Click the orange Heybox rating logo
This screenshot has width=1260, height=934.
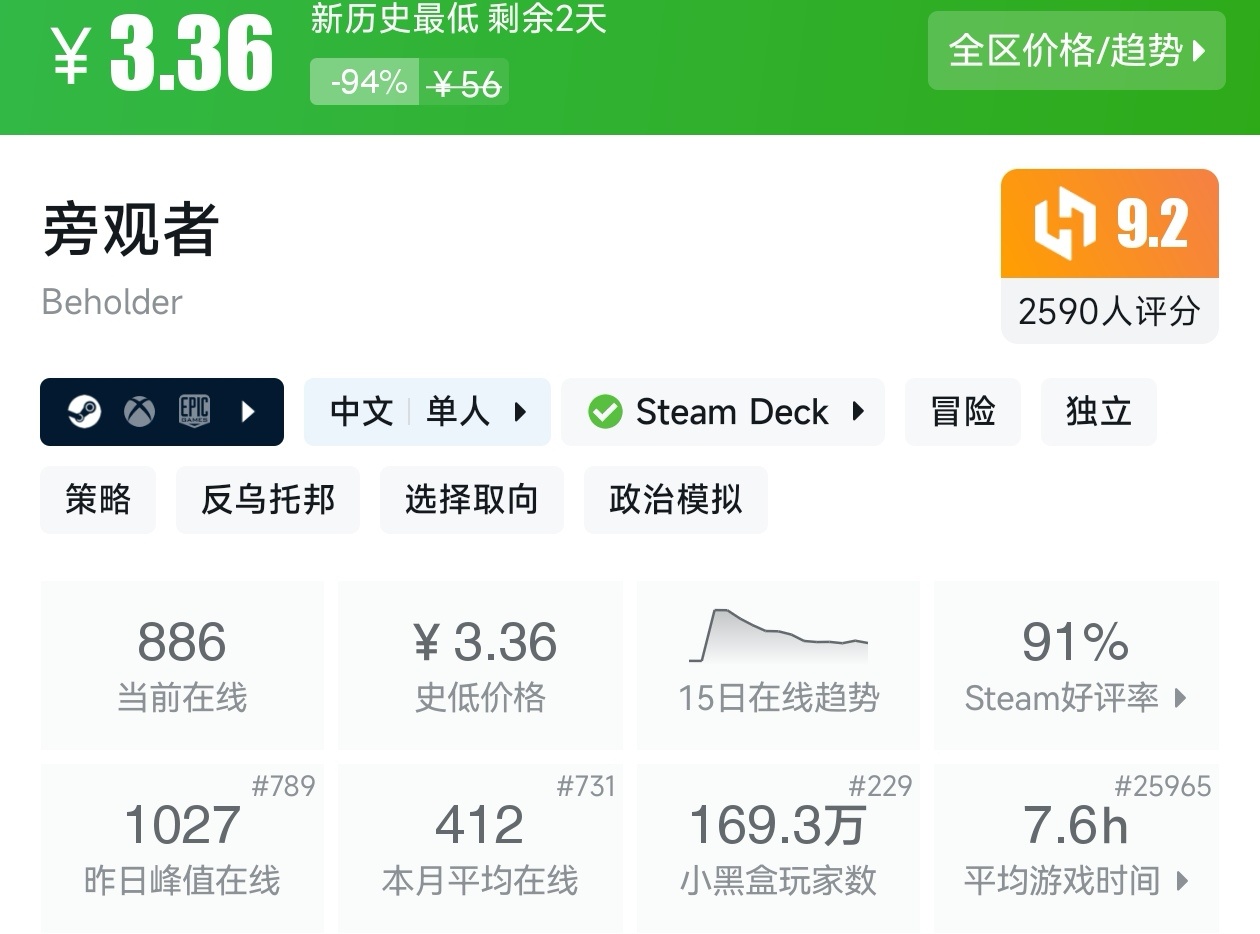[1066, 224]
